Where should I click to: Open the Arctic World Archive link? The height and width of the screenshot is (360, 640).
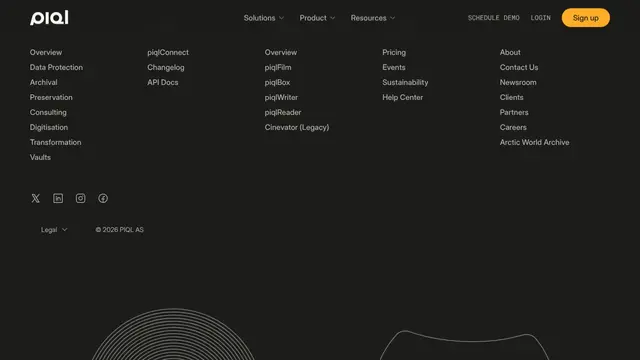click(x=534, y=142)
